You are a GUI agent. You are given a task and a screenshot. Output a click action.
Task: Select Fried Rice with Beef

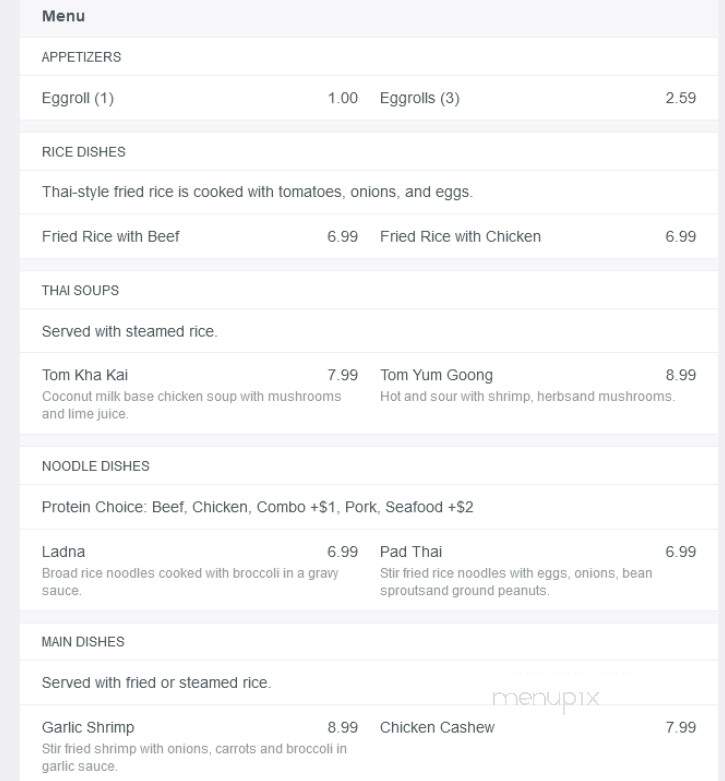(111, 237)
